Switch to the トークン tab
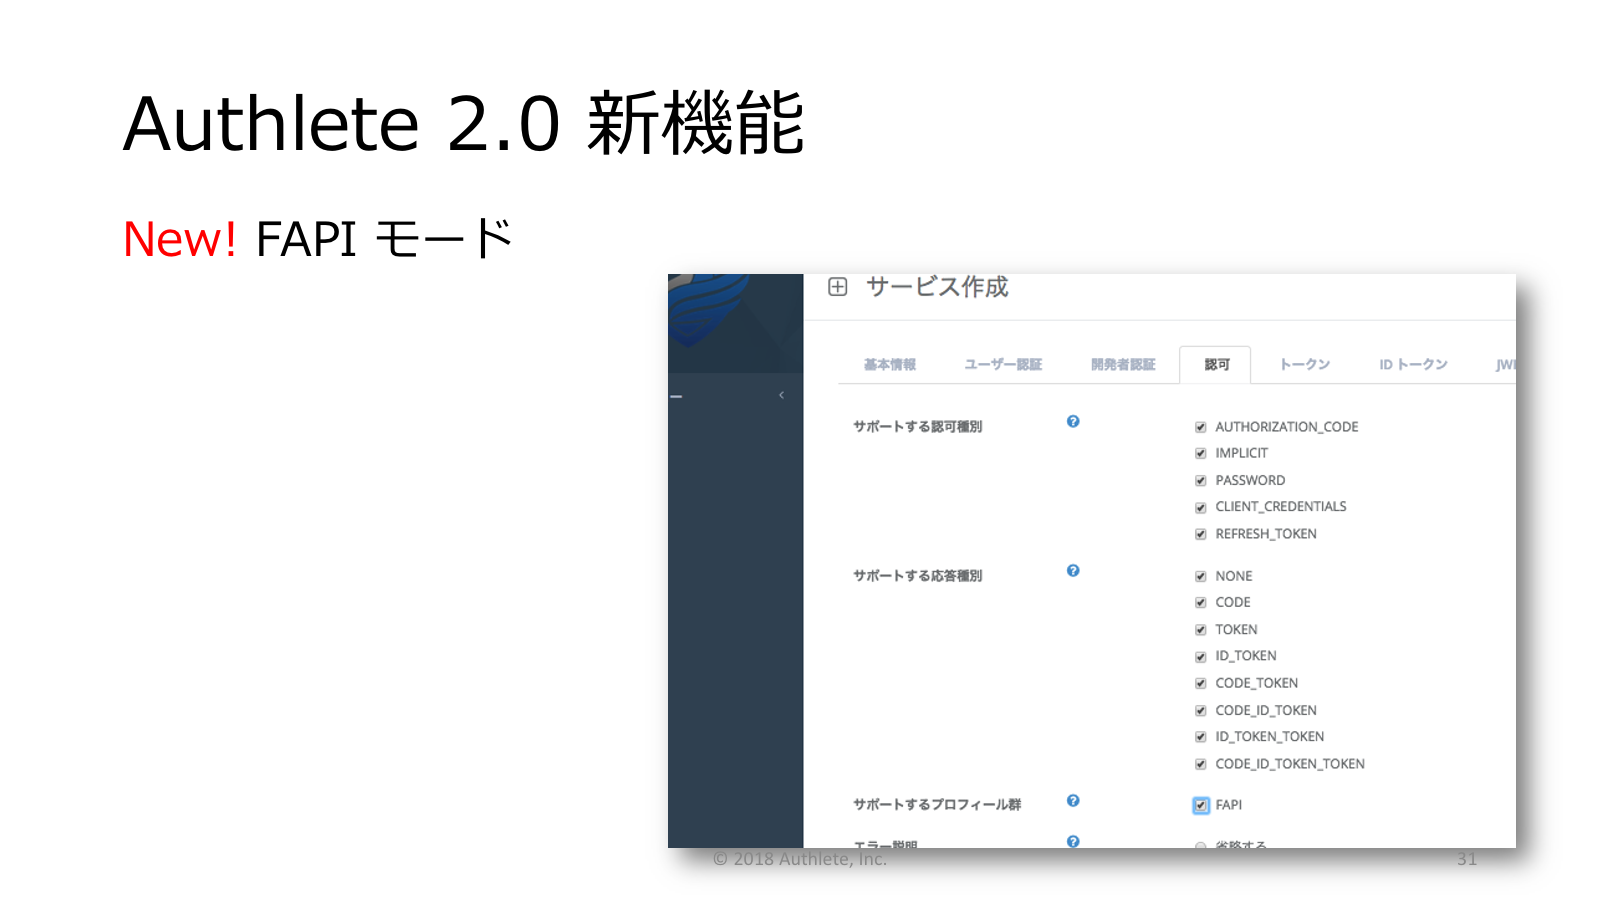This screenshot has height=900, width=1600. tap(1305, 365)
